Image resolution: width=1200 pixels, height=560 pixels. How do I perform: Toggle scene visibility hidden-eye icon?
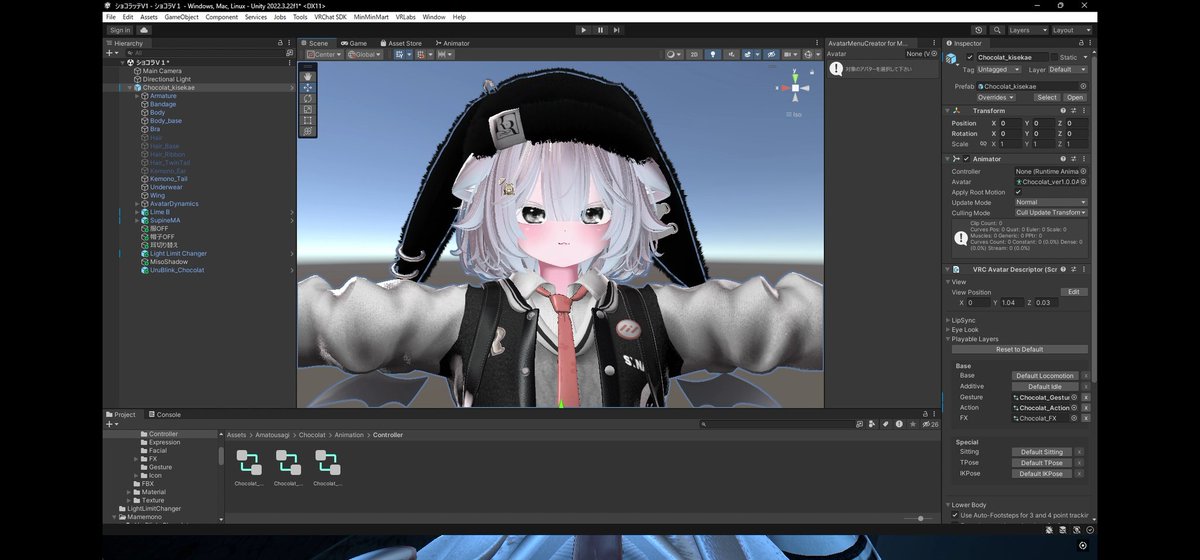pyautogui.click(x=770, y=54)
